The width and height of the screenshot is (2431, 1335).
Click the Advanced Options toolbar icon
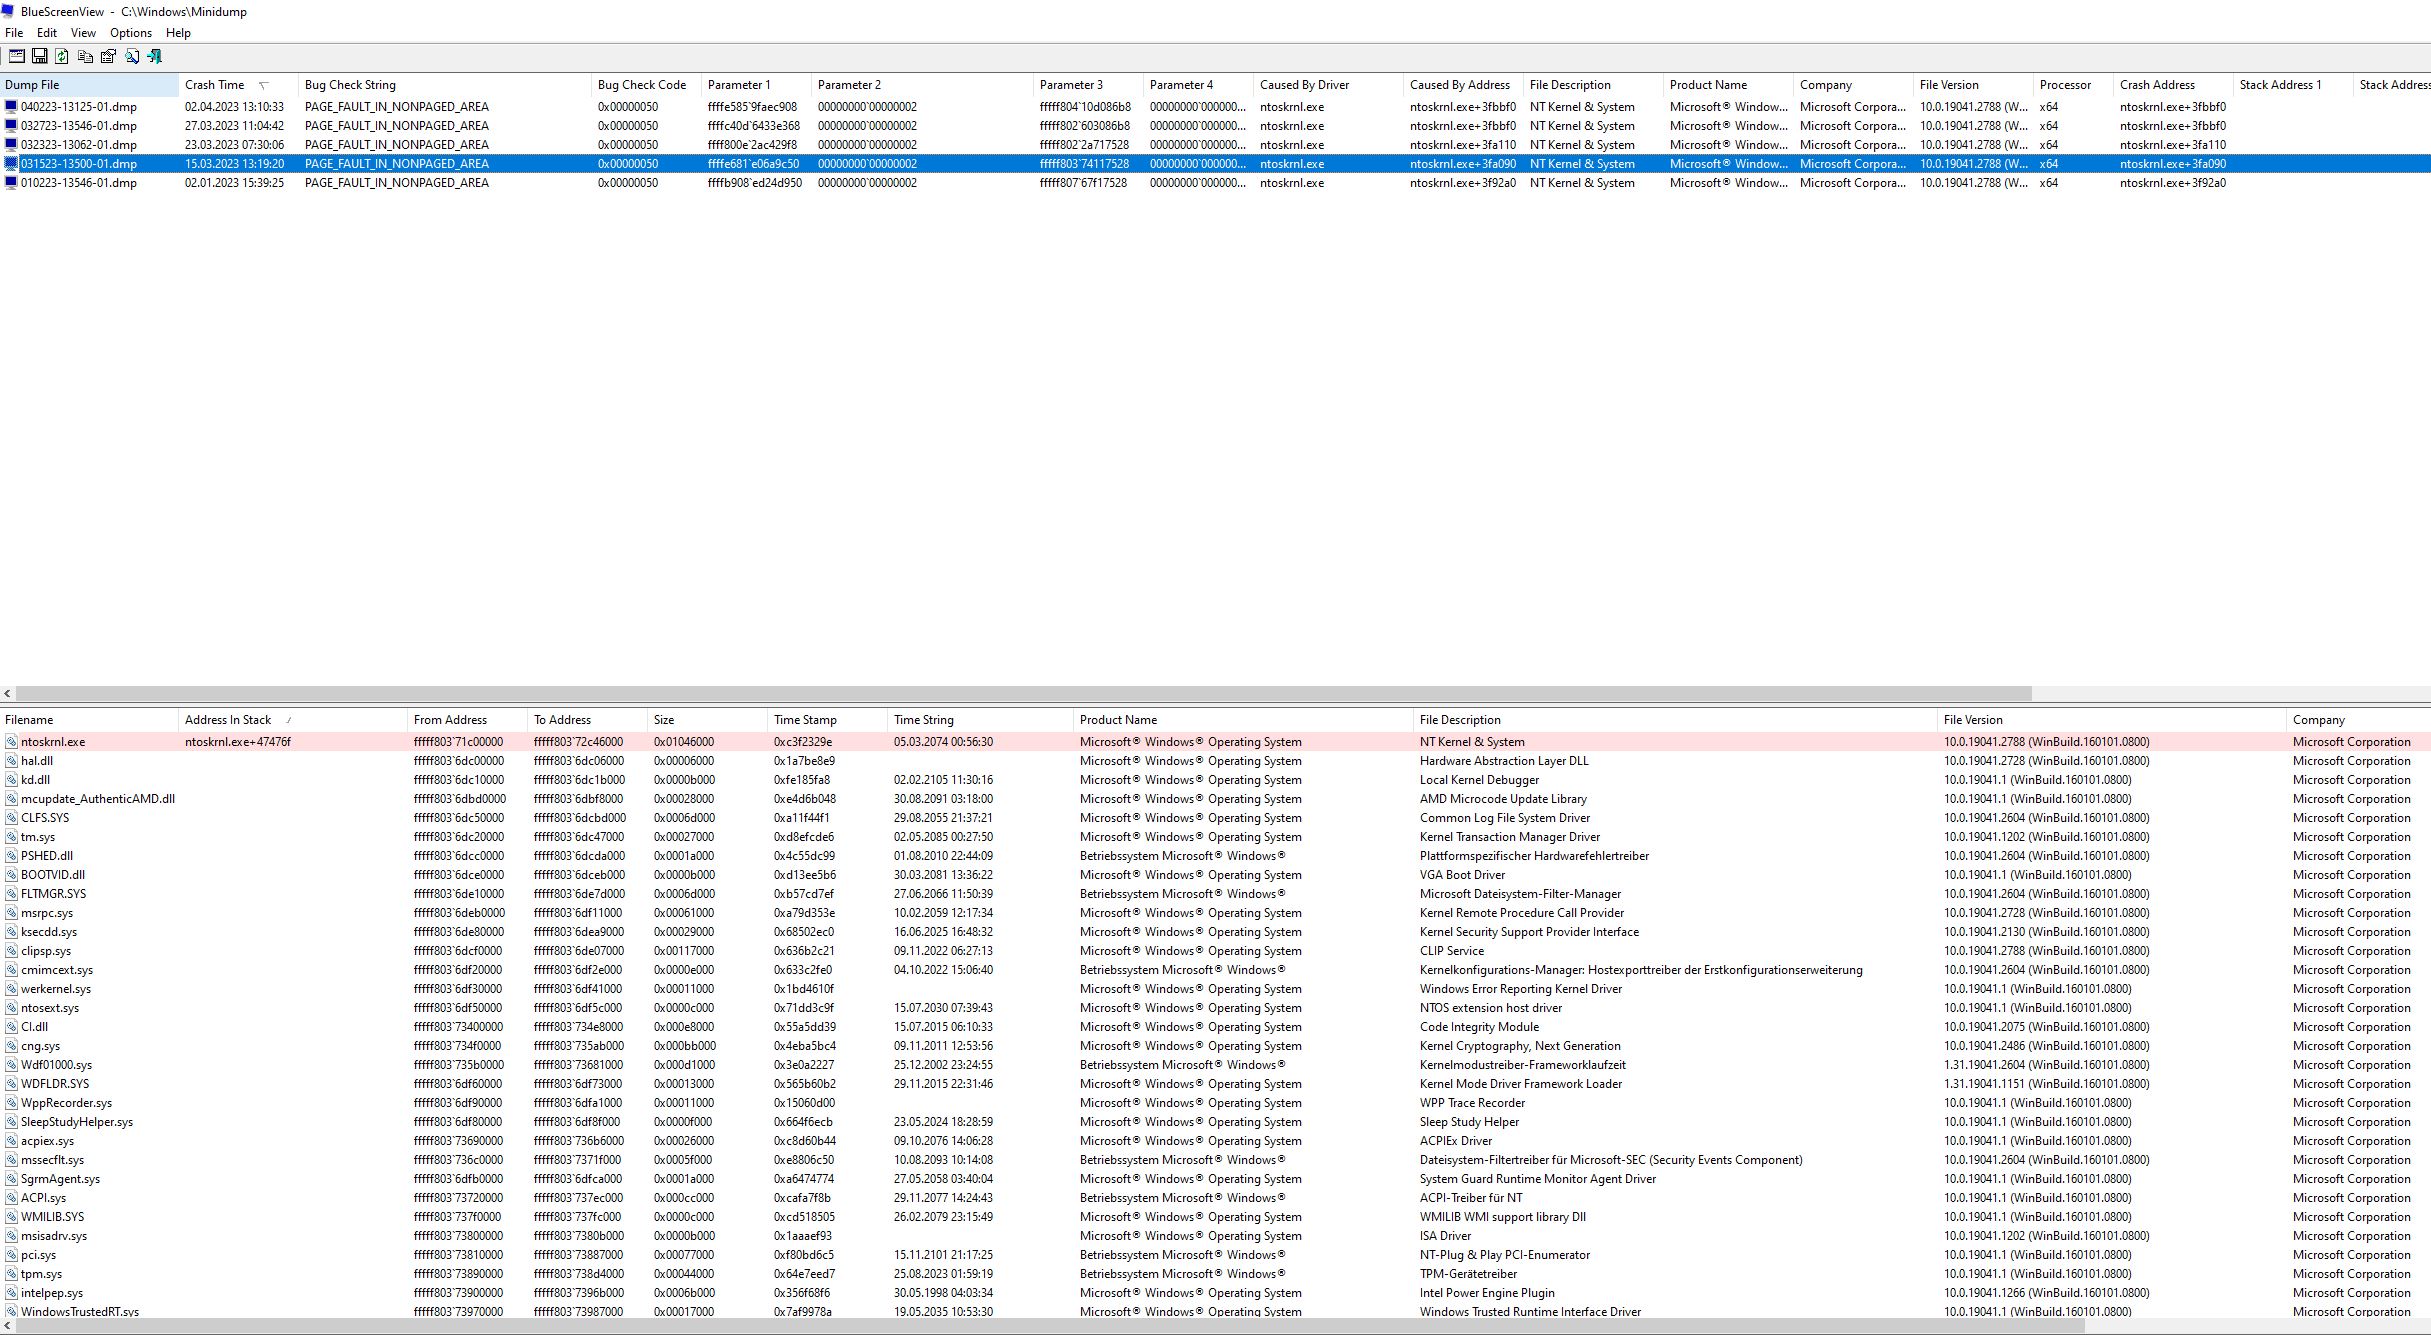tap(17, 57)
